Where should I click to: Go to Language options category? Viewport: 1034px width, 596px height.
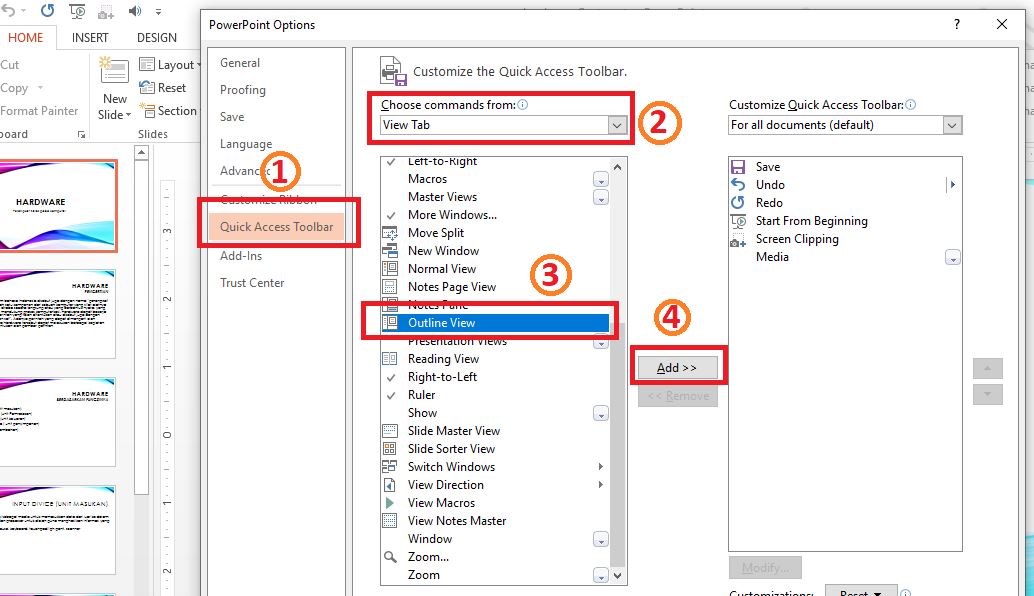[246, 144]
